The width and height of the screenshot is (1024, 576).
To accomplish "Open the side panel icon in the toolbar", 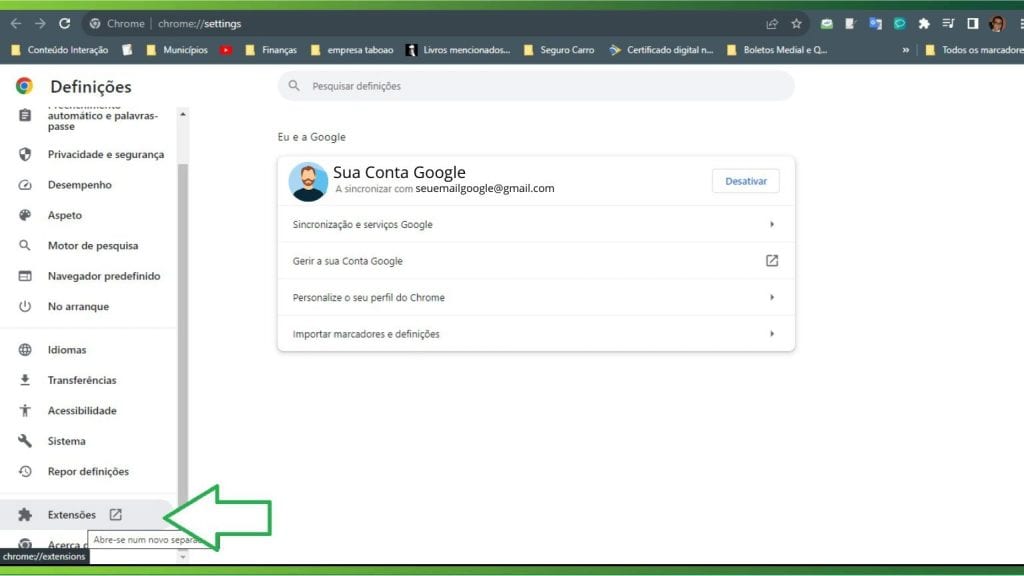I will [972, 24].
